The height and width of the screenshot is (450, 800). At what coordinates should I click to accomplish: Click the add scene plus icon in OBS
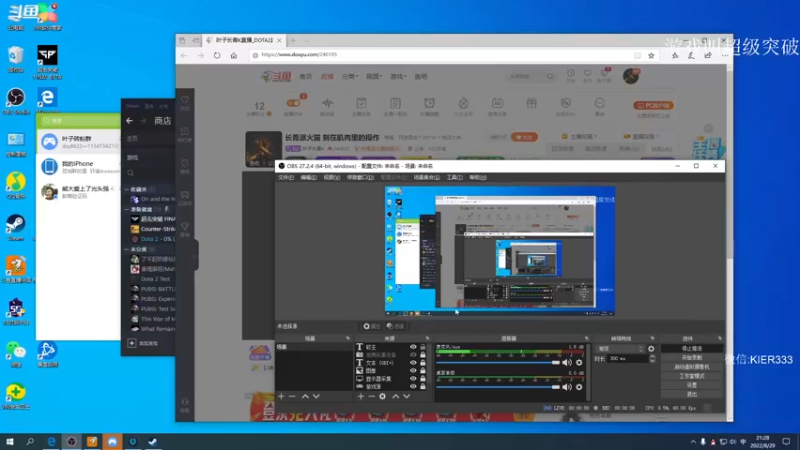(x=281, y=396)
